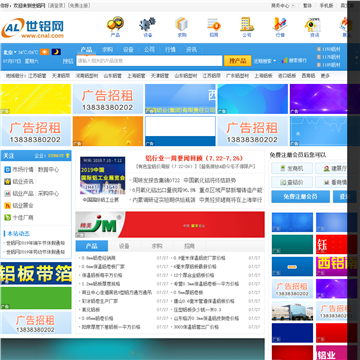This screenshot has height=360, width=360.
Task: Open headline 铝行业一周要闻回顾 (7.22-7.26)
Action: pyautogui.click(x=194, y=158)
